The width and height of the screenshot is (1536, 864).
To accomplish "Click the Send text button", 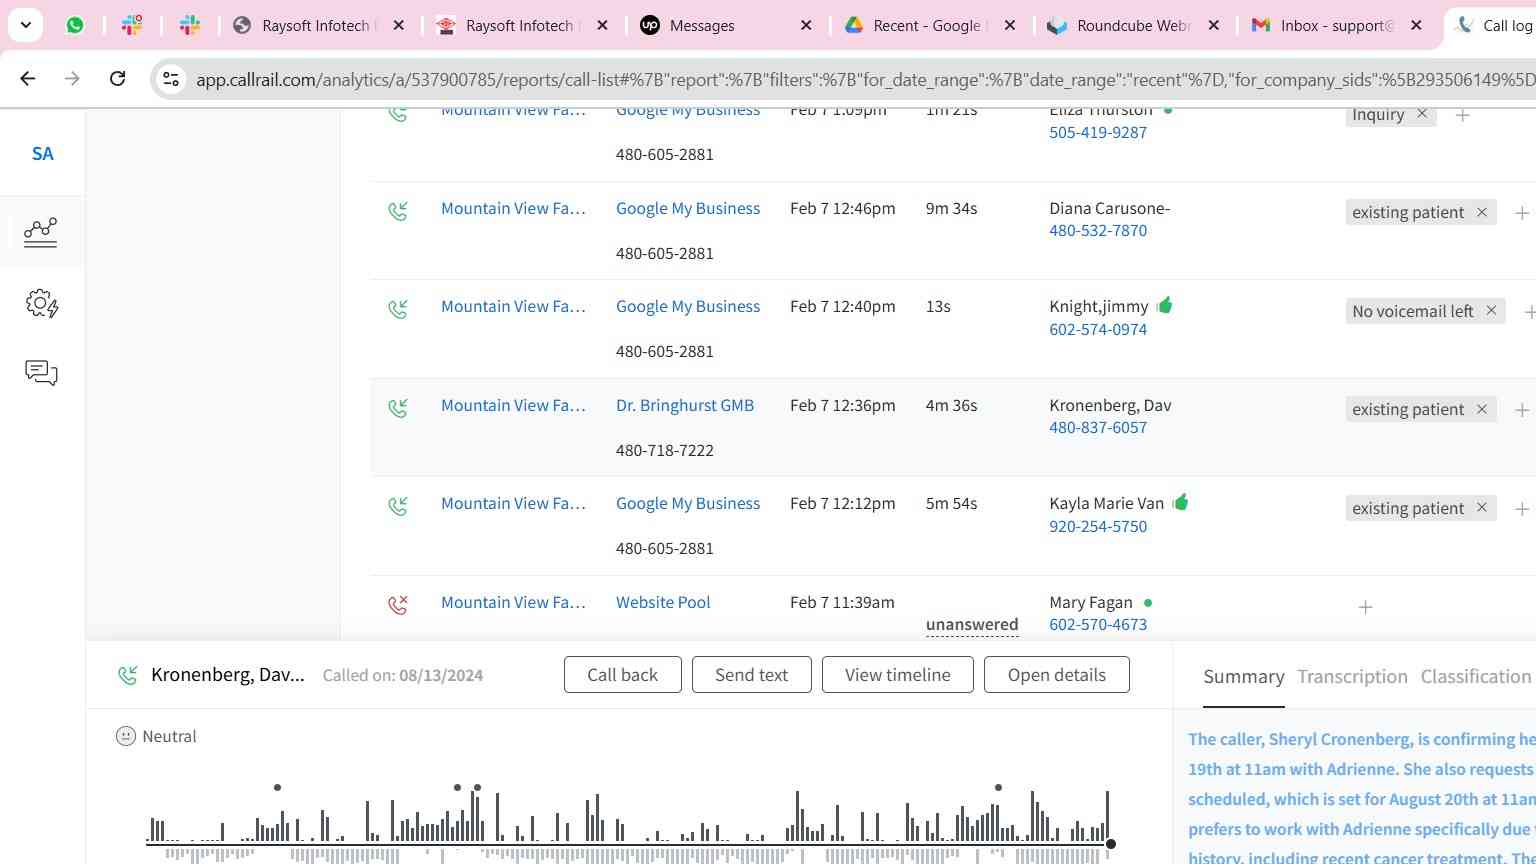I will [752, 675].
